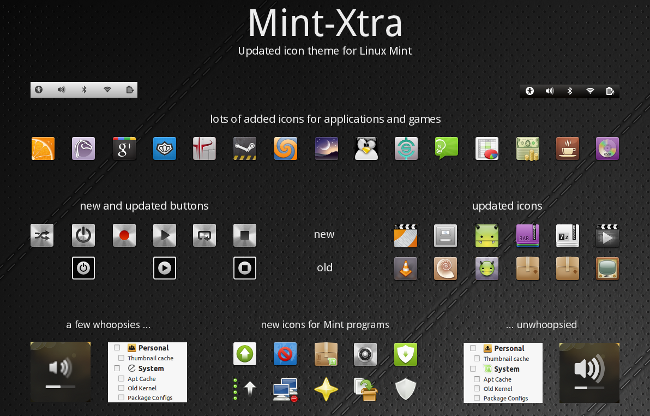Click the orange slice application icon
The width and height of the screenshot is (650, 416).
point(43,148)
